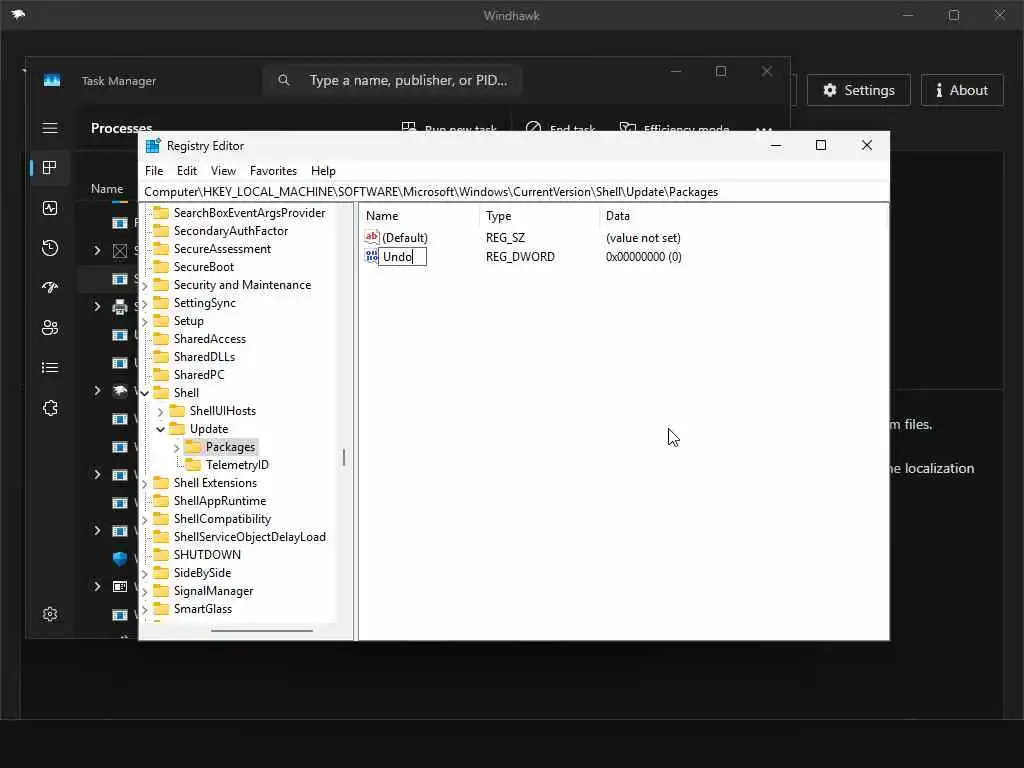Open Task Manager hamburger navigation menu
The width and height of the screenshot is (1024, 768).
(50, 128)
